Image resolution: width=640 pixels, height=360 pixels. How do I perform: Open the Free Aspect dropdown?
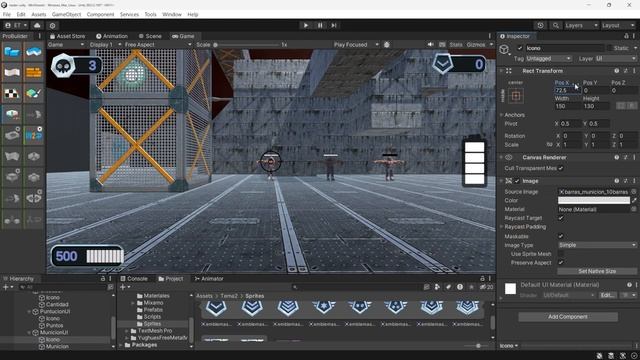tap(158, 44)
